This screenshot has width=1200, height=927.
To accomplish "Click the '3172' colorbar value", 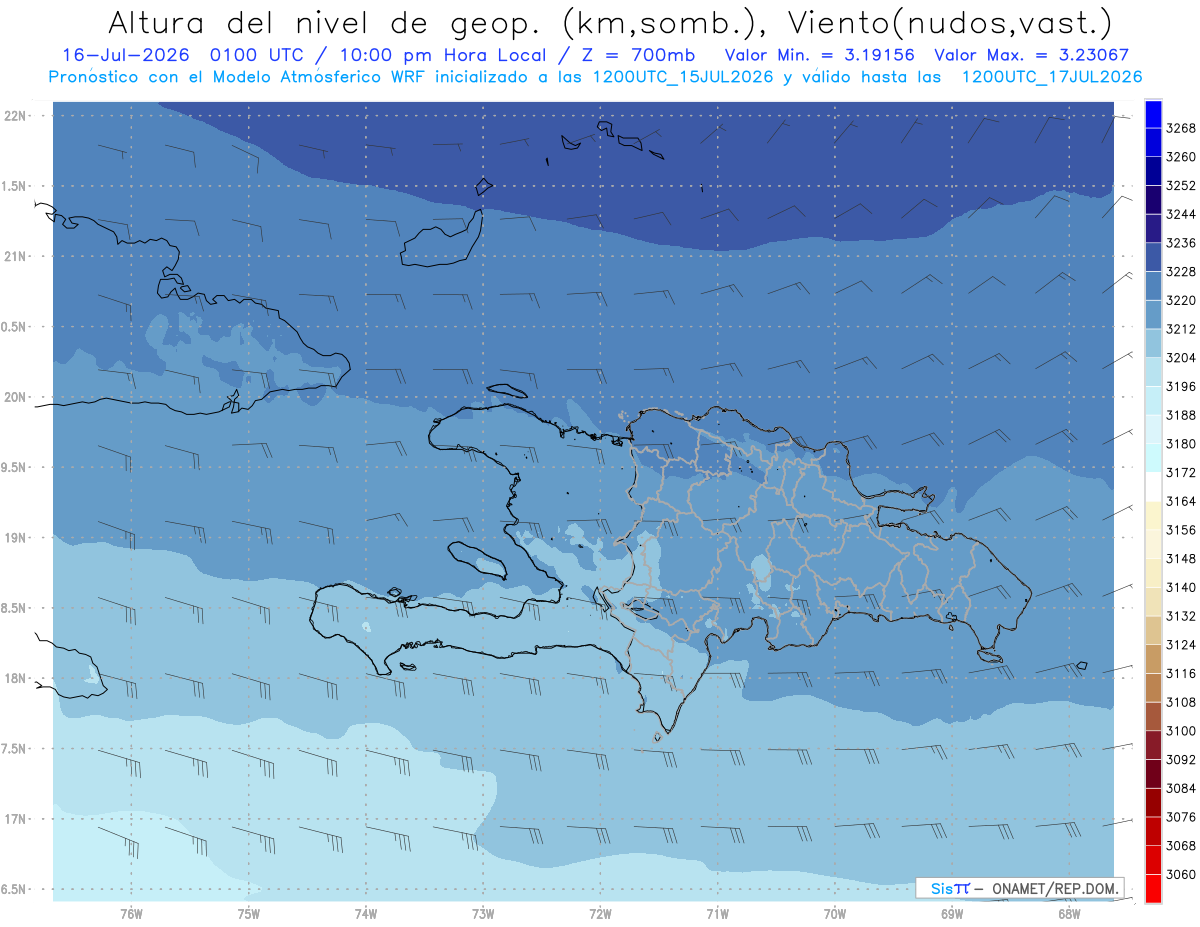I will pyautogui.click(x=1181, y=472).
